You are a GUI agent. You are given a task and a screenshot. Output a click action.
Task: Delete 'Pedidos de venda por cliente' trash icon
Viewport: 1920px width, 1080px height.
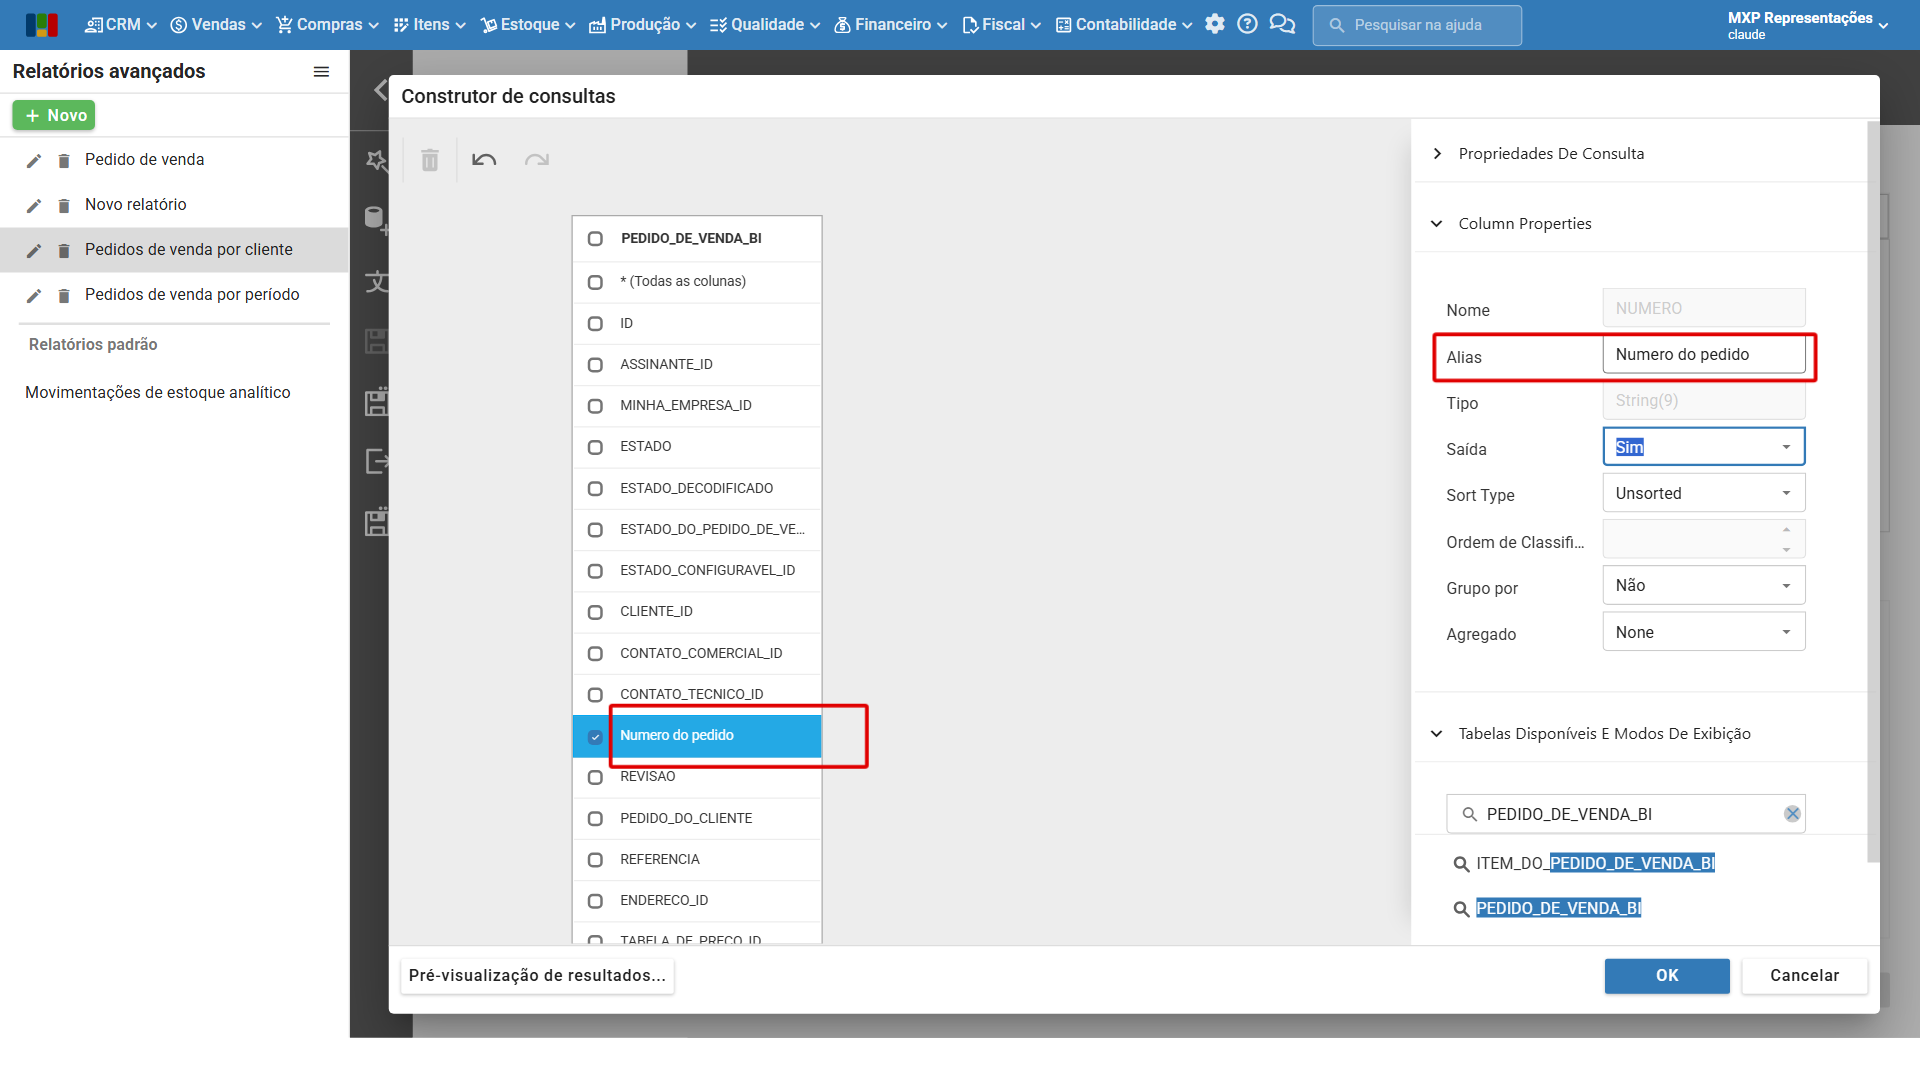(x=64, y=251)
